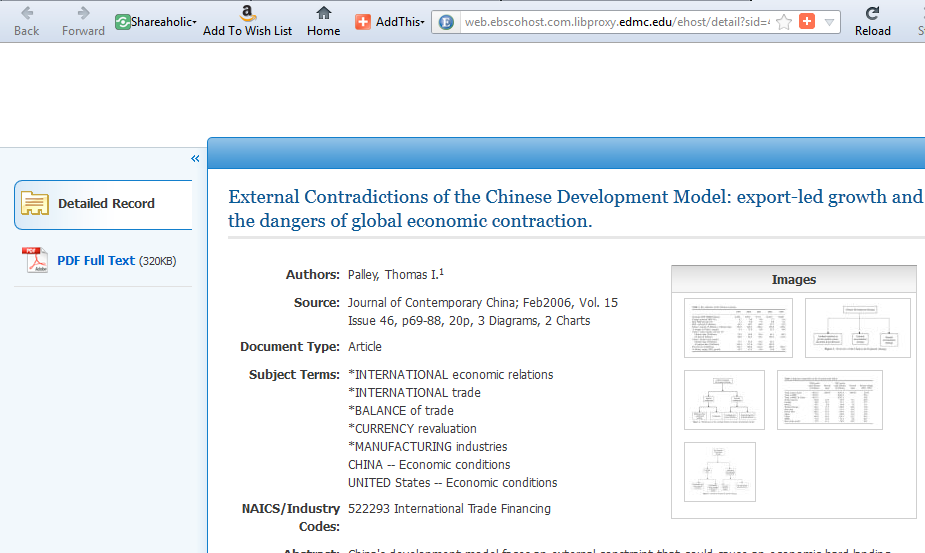Screen dimensions: 925x553
Task: Select the Detailed Record view
Action: click(x=105, y=204)
